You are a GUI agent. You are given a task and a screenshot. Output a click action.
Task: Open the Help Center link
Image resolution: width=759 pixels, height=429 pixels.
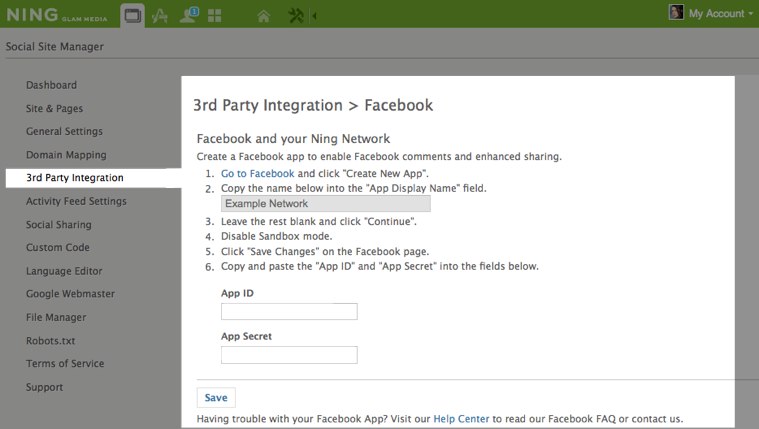(461, 419)
